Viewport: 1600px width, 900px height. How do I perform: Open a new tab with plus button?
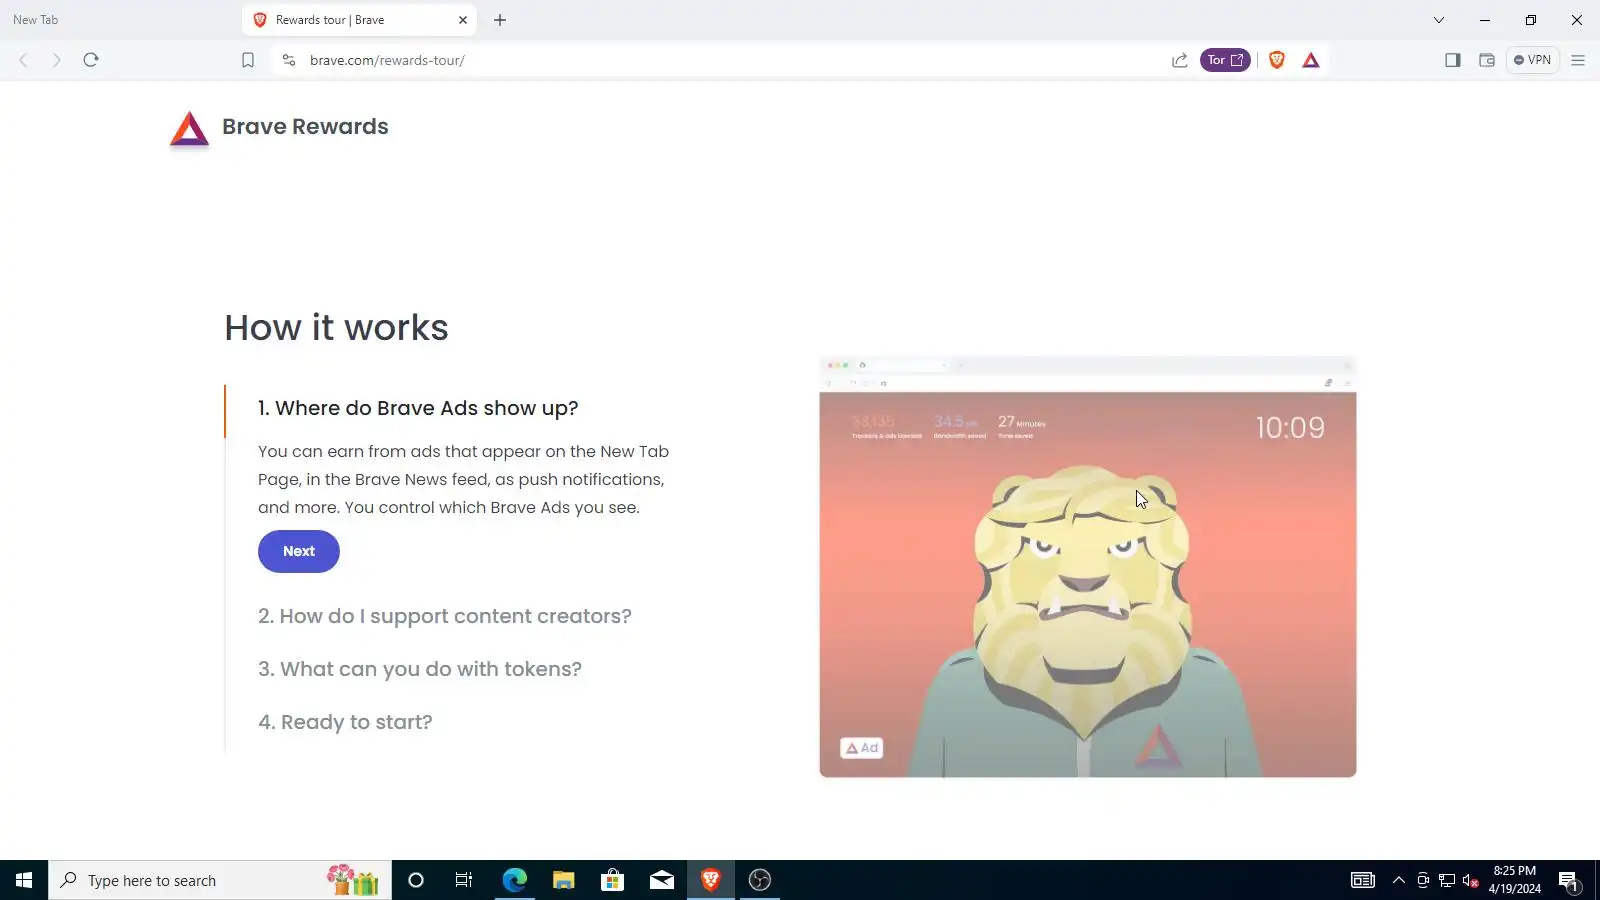tap(500, 20)
